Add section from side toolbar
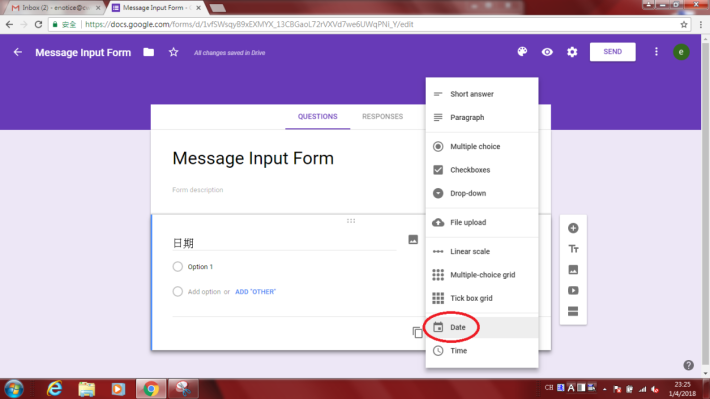Image resolution: width=710 pixels, height=399 pixels. point(573,311)
